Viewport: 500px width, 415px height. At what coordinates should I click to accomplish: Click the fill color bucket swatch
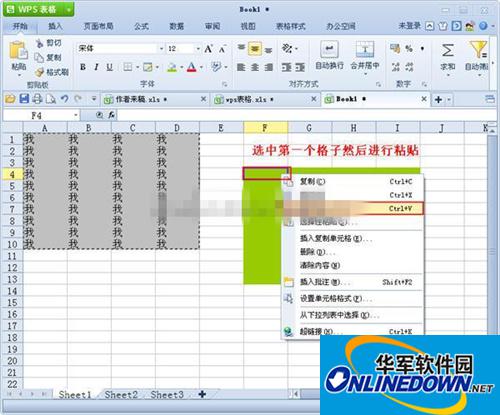click(172, 67)
